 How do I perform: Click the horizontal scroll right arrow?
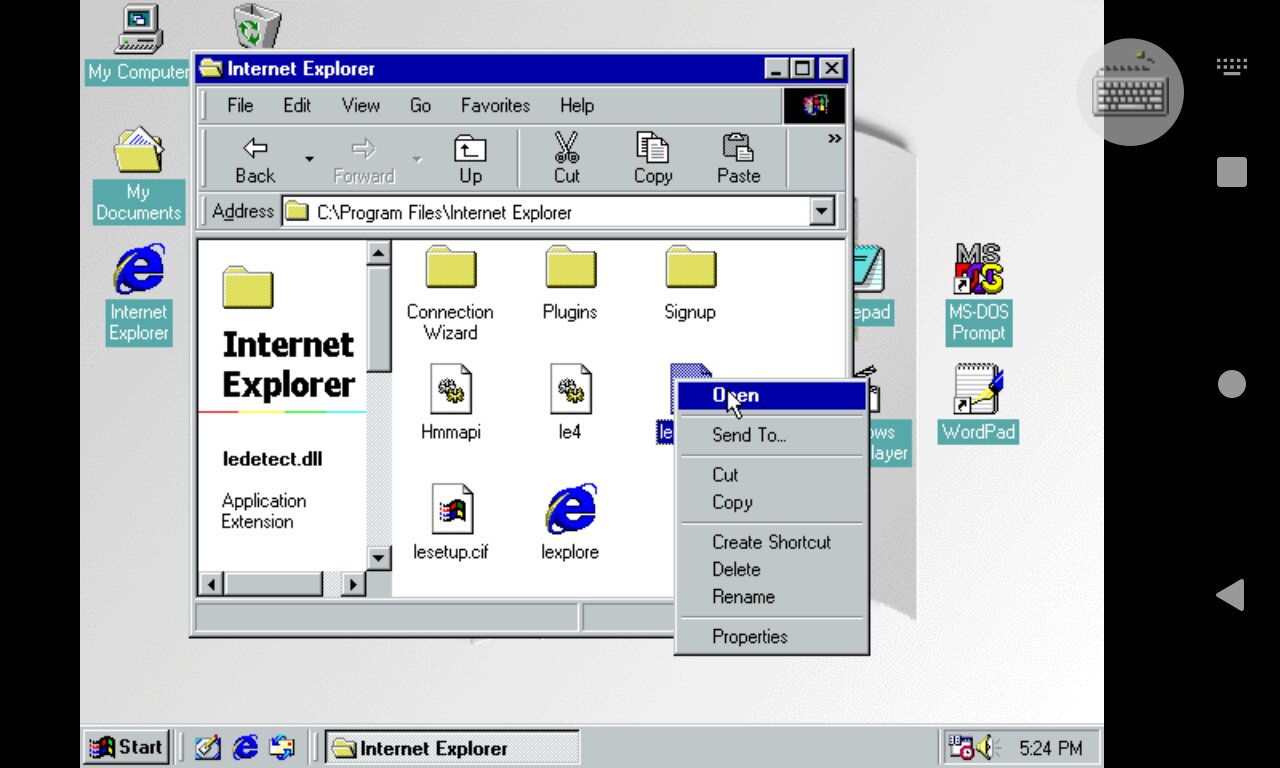353,583
